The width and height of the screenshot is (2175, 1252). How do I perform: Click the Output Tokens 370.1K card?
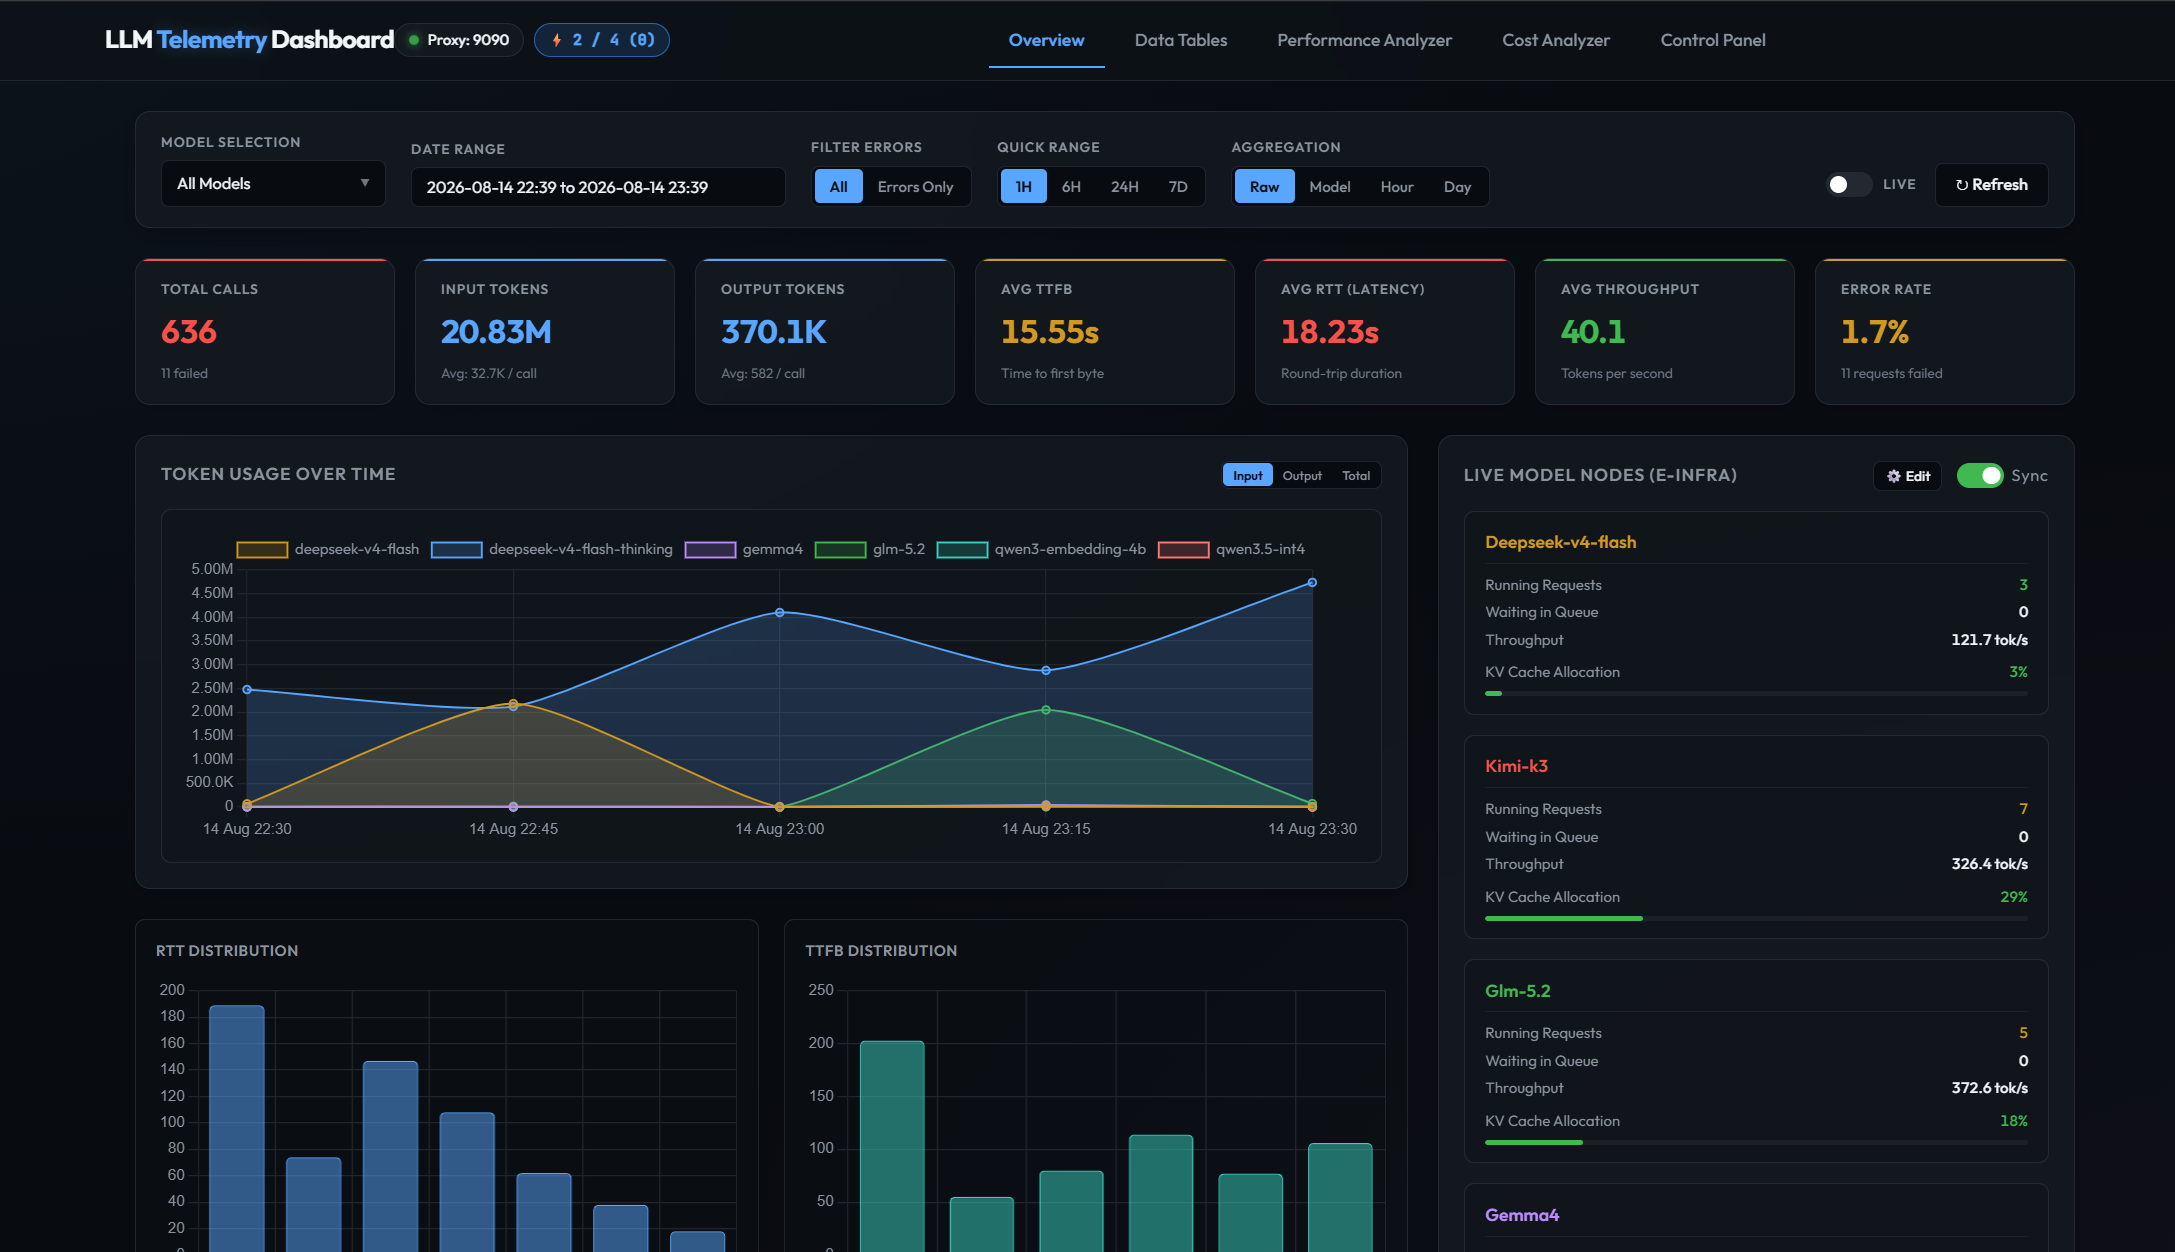(825, 332)
